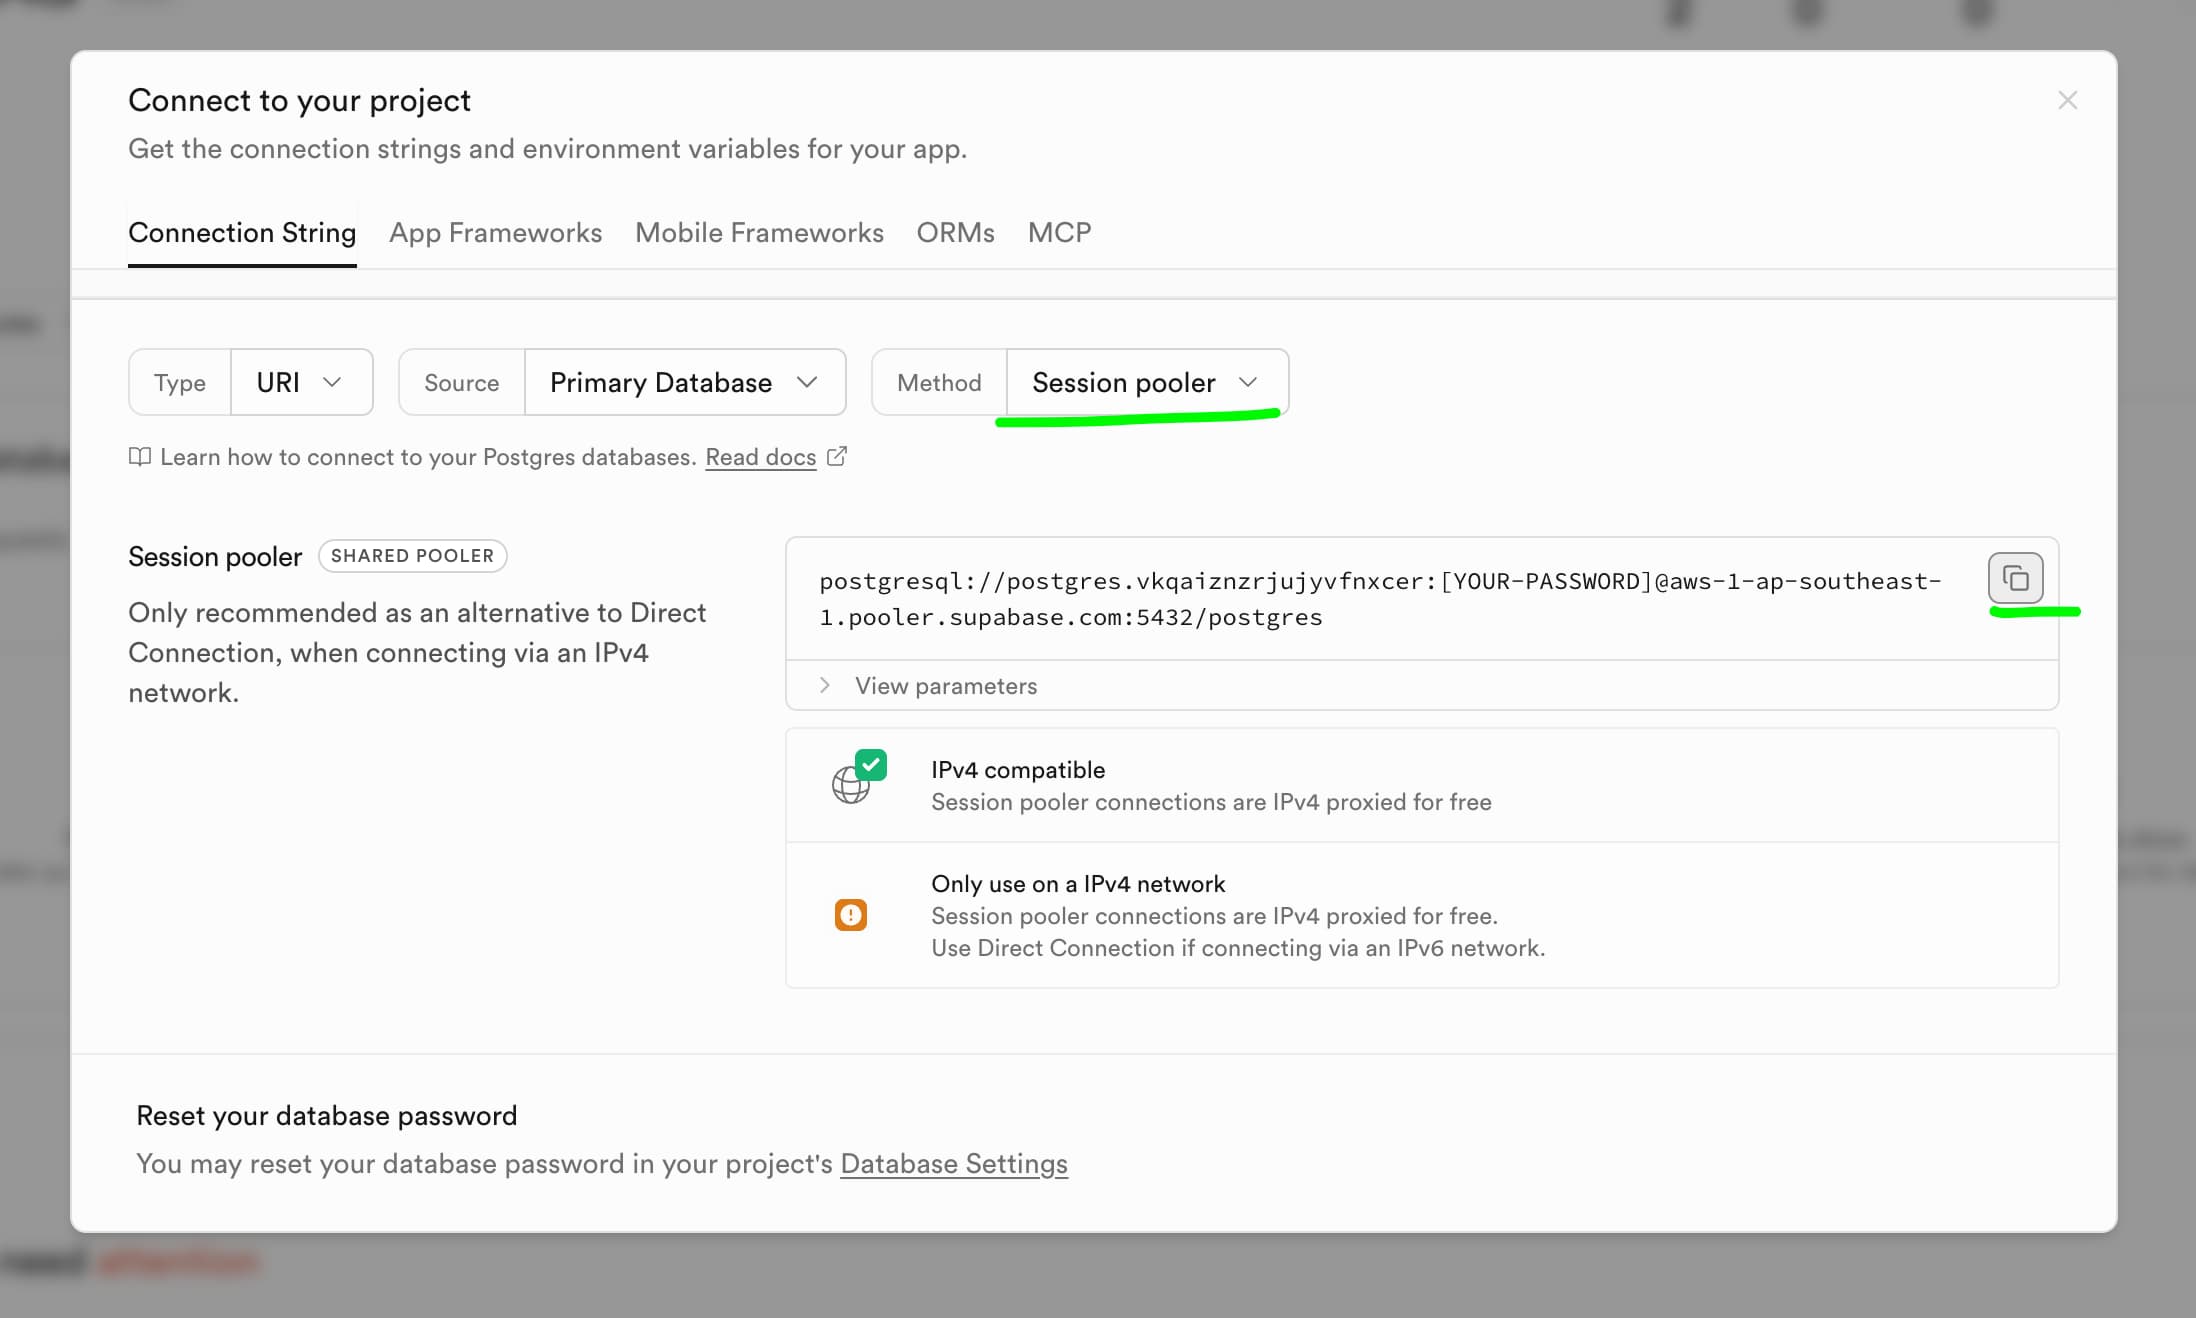Screen dimensions: 2196x1318
Task: Click the orange warning icon for IPv4 network
Action: tap(850, 915)
